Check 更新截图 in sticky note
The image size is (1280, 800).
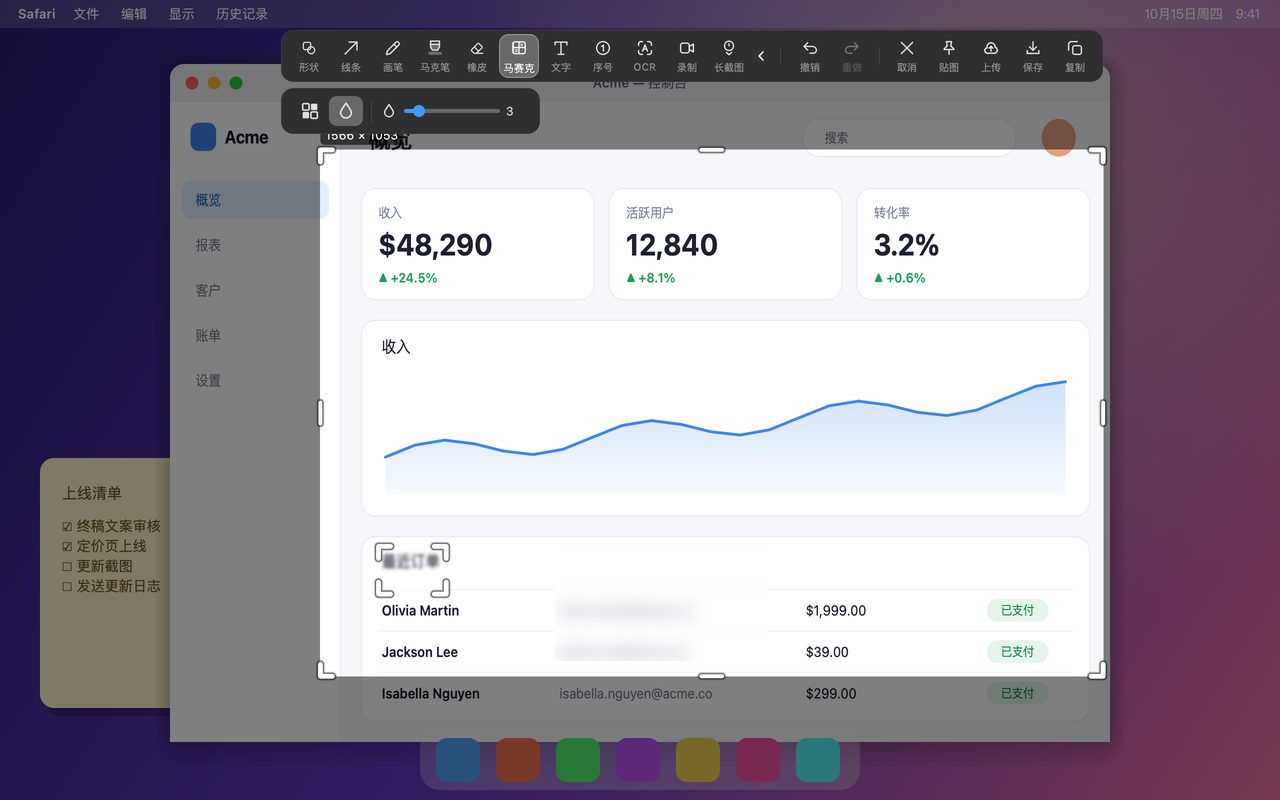click(67, 566)
